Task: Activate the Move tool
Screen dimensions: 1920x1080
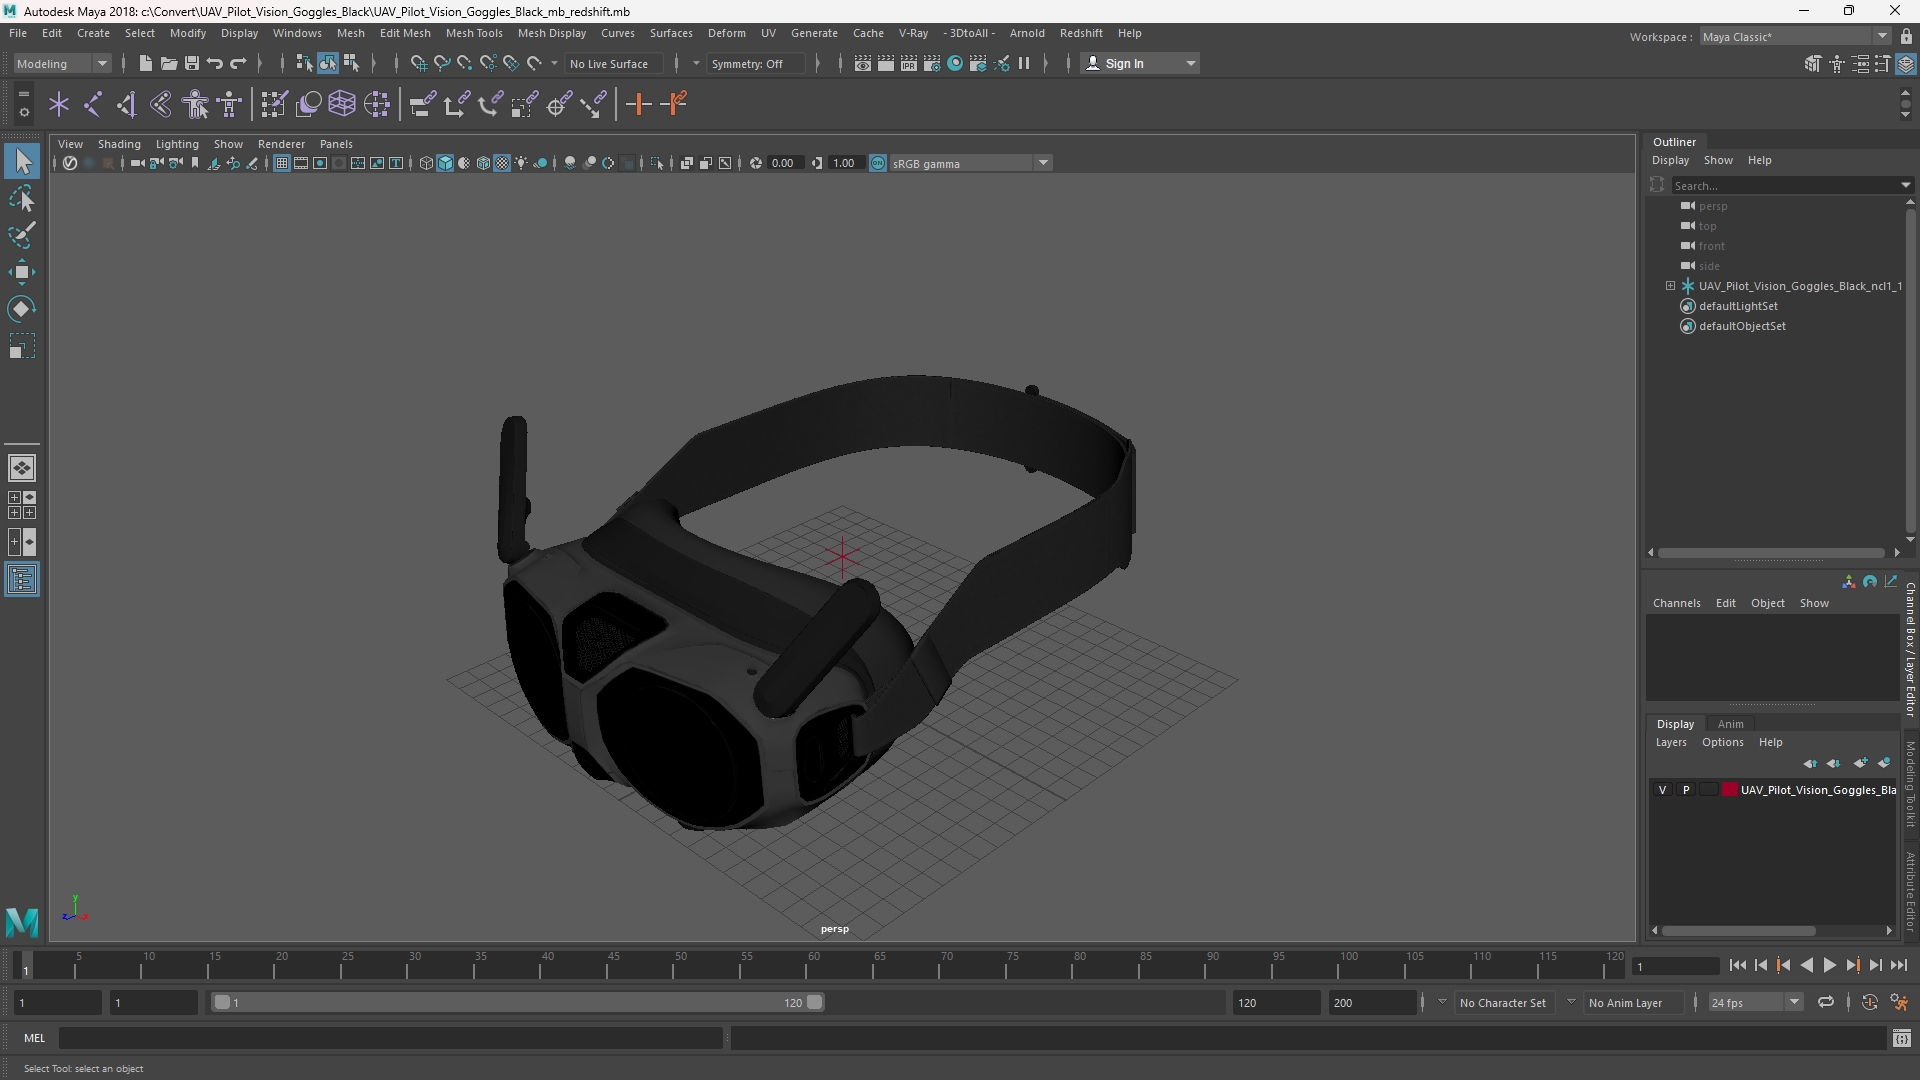Action: [x=22, y=272]
